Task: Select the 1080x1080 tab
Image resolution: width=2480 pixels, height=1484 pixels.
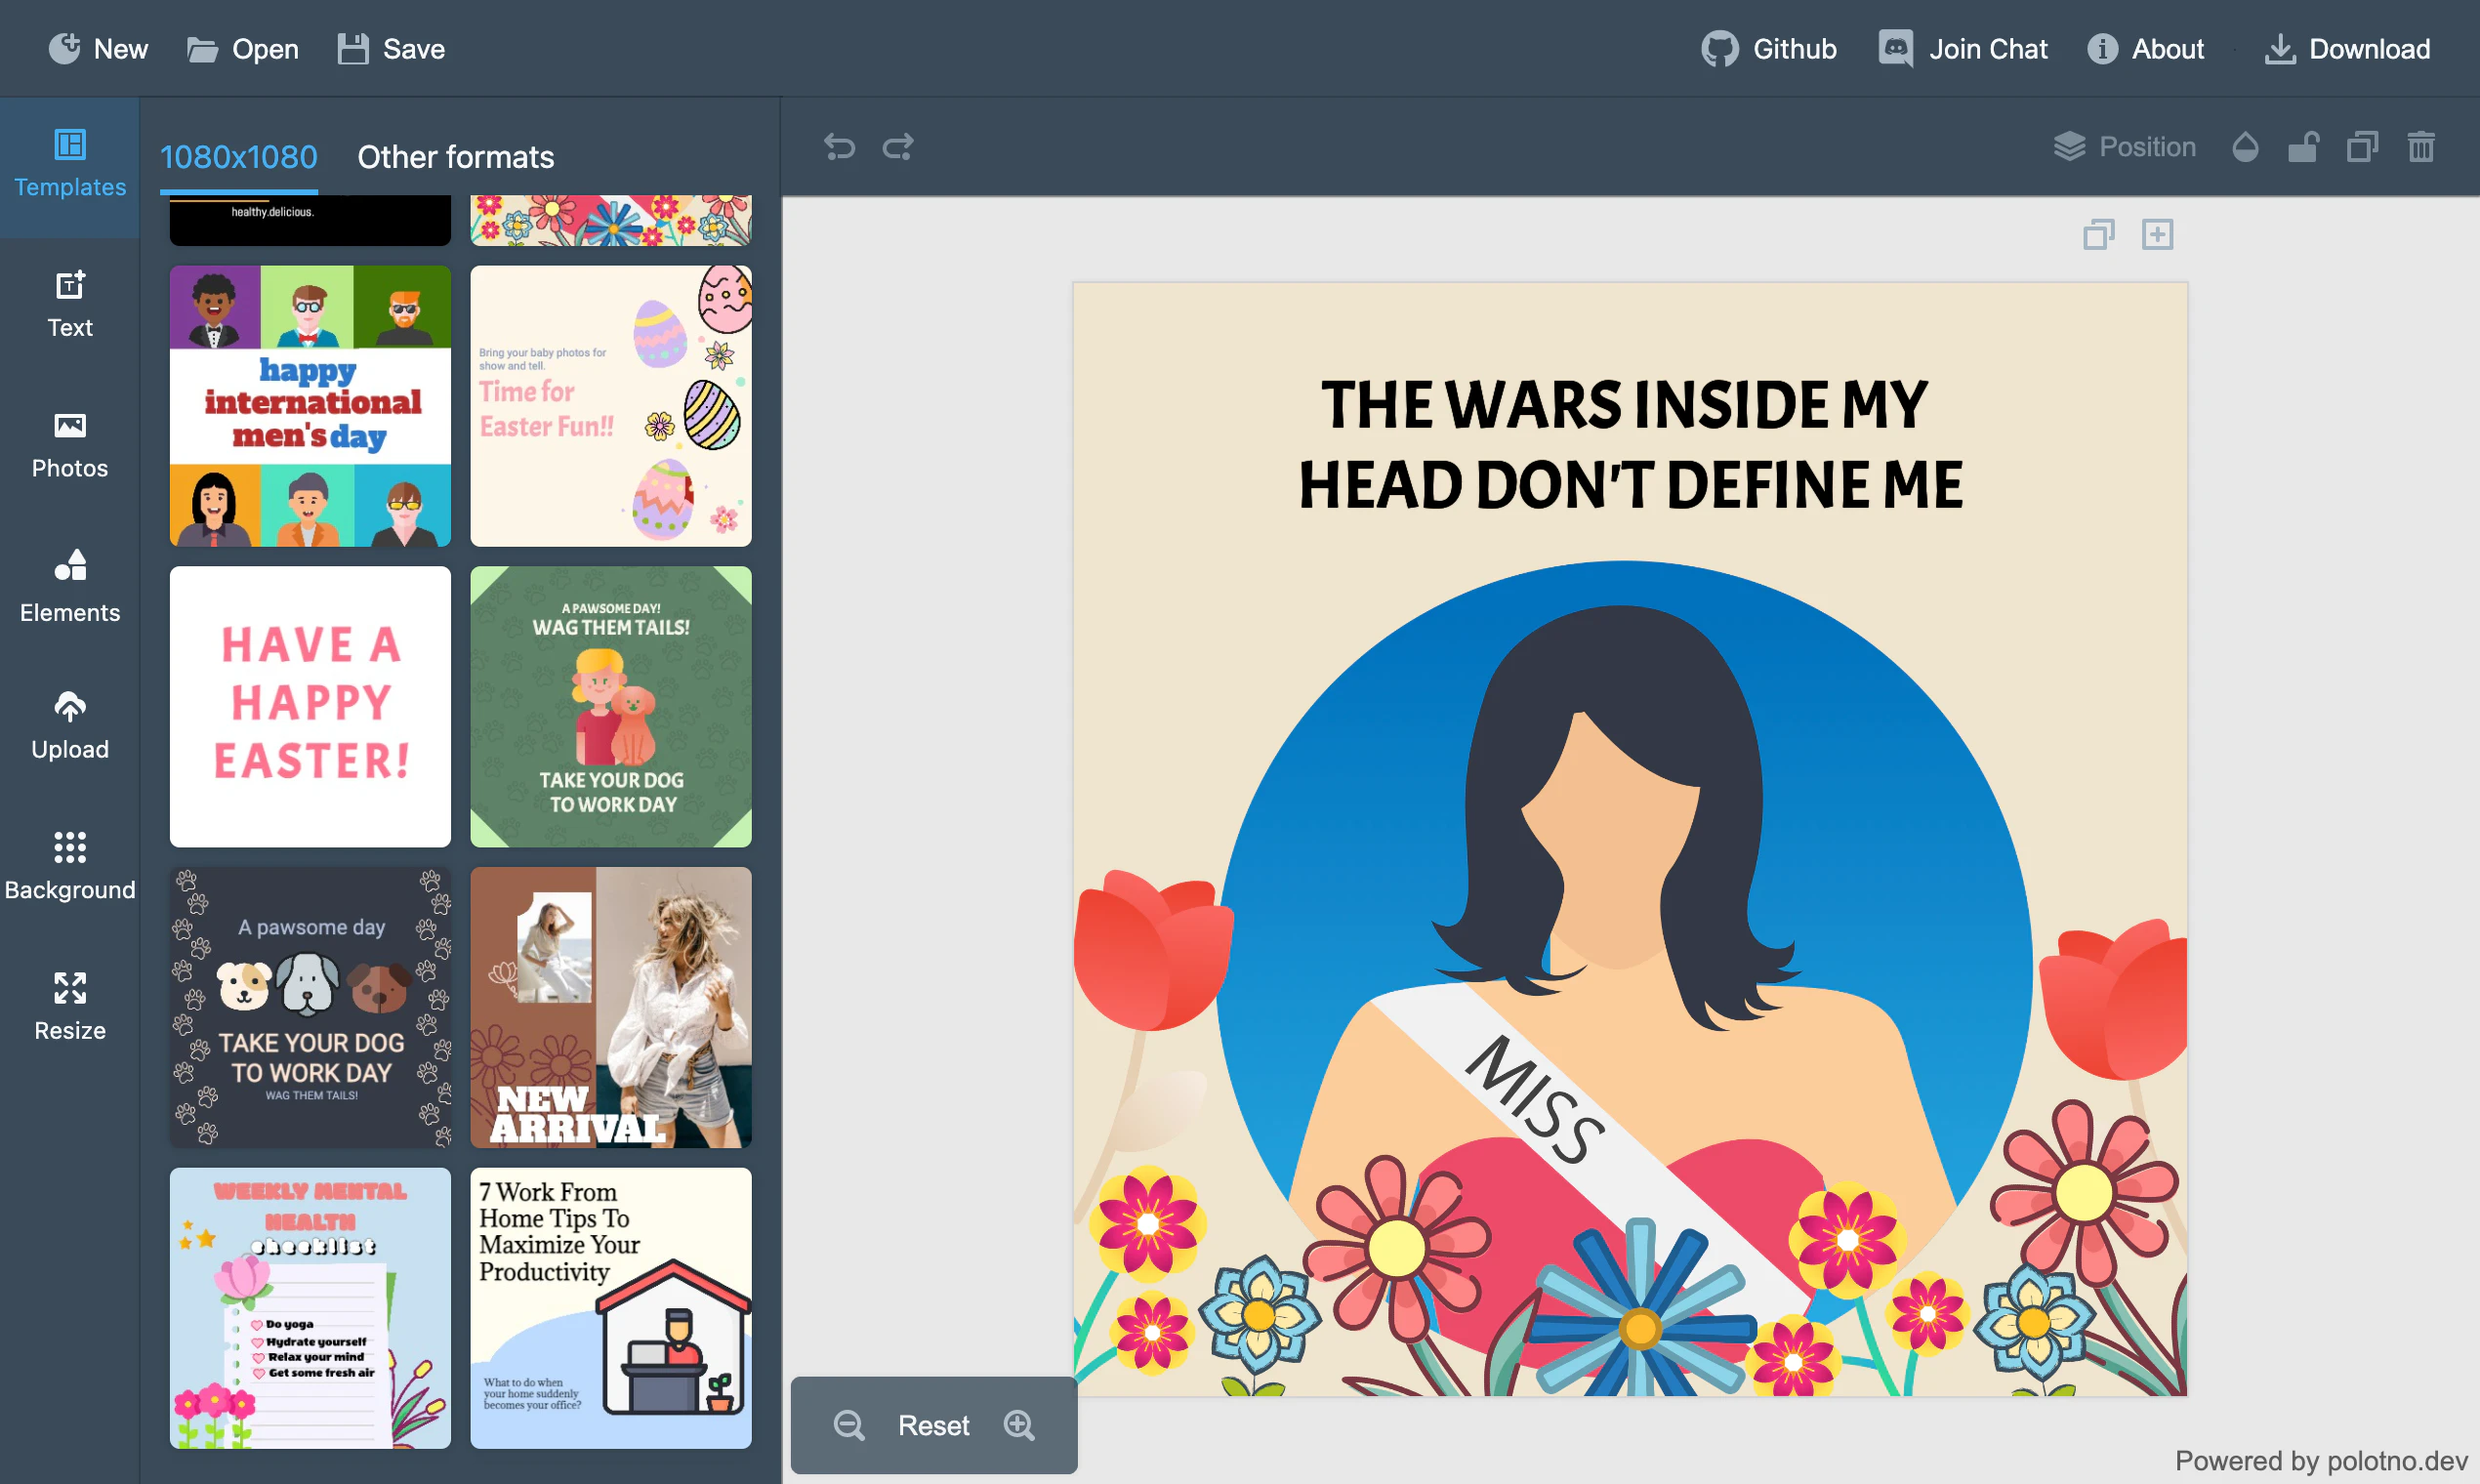Action: pos(238,157)
